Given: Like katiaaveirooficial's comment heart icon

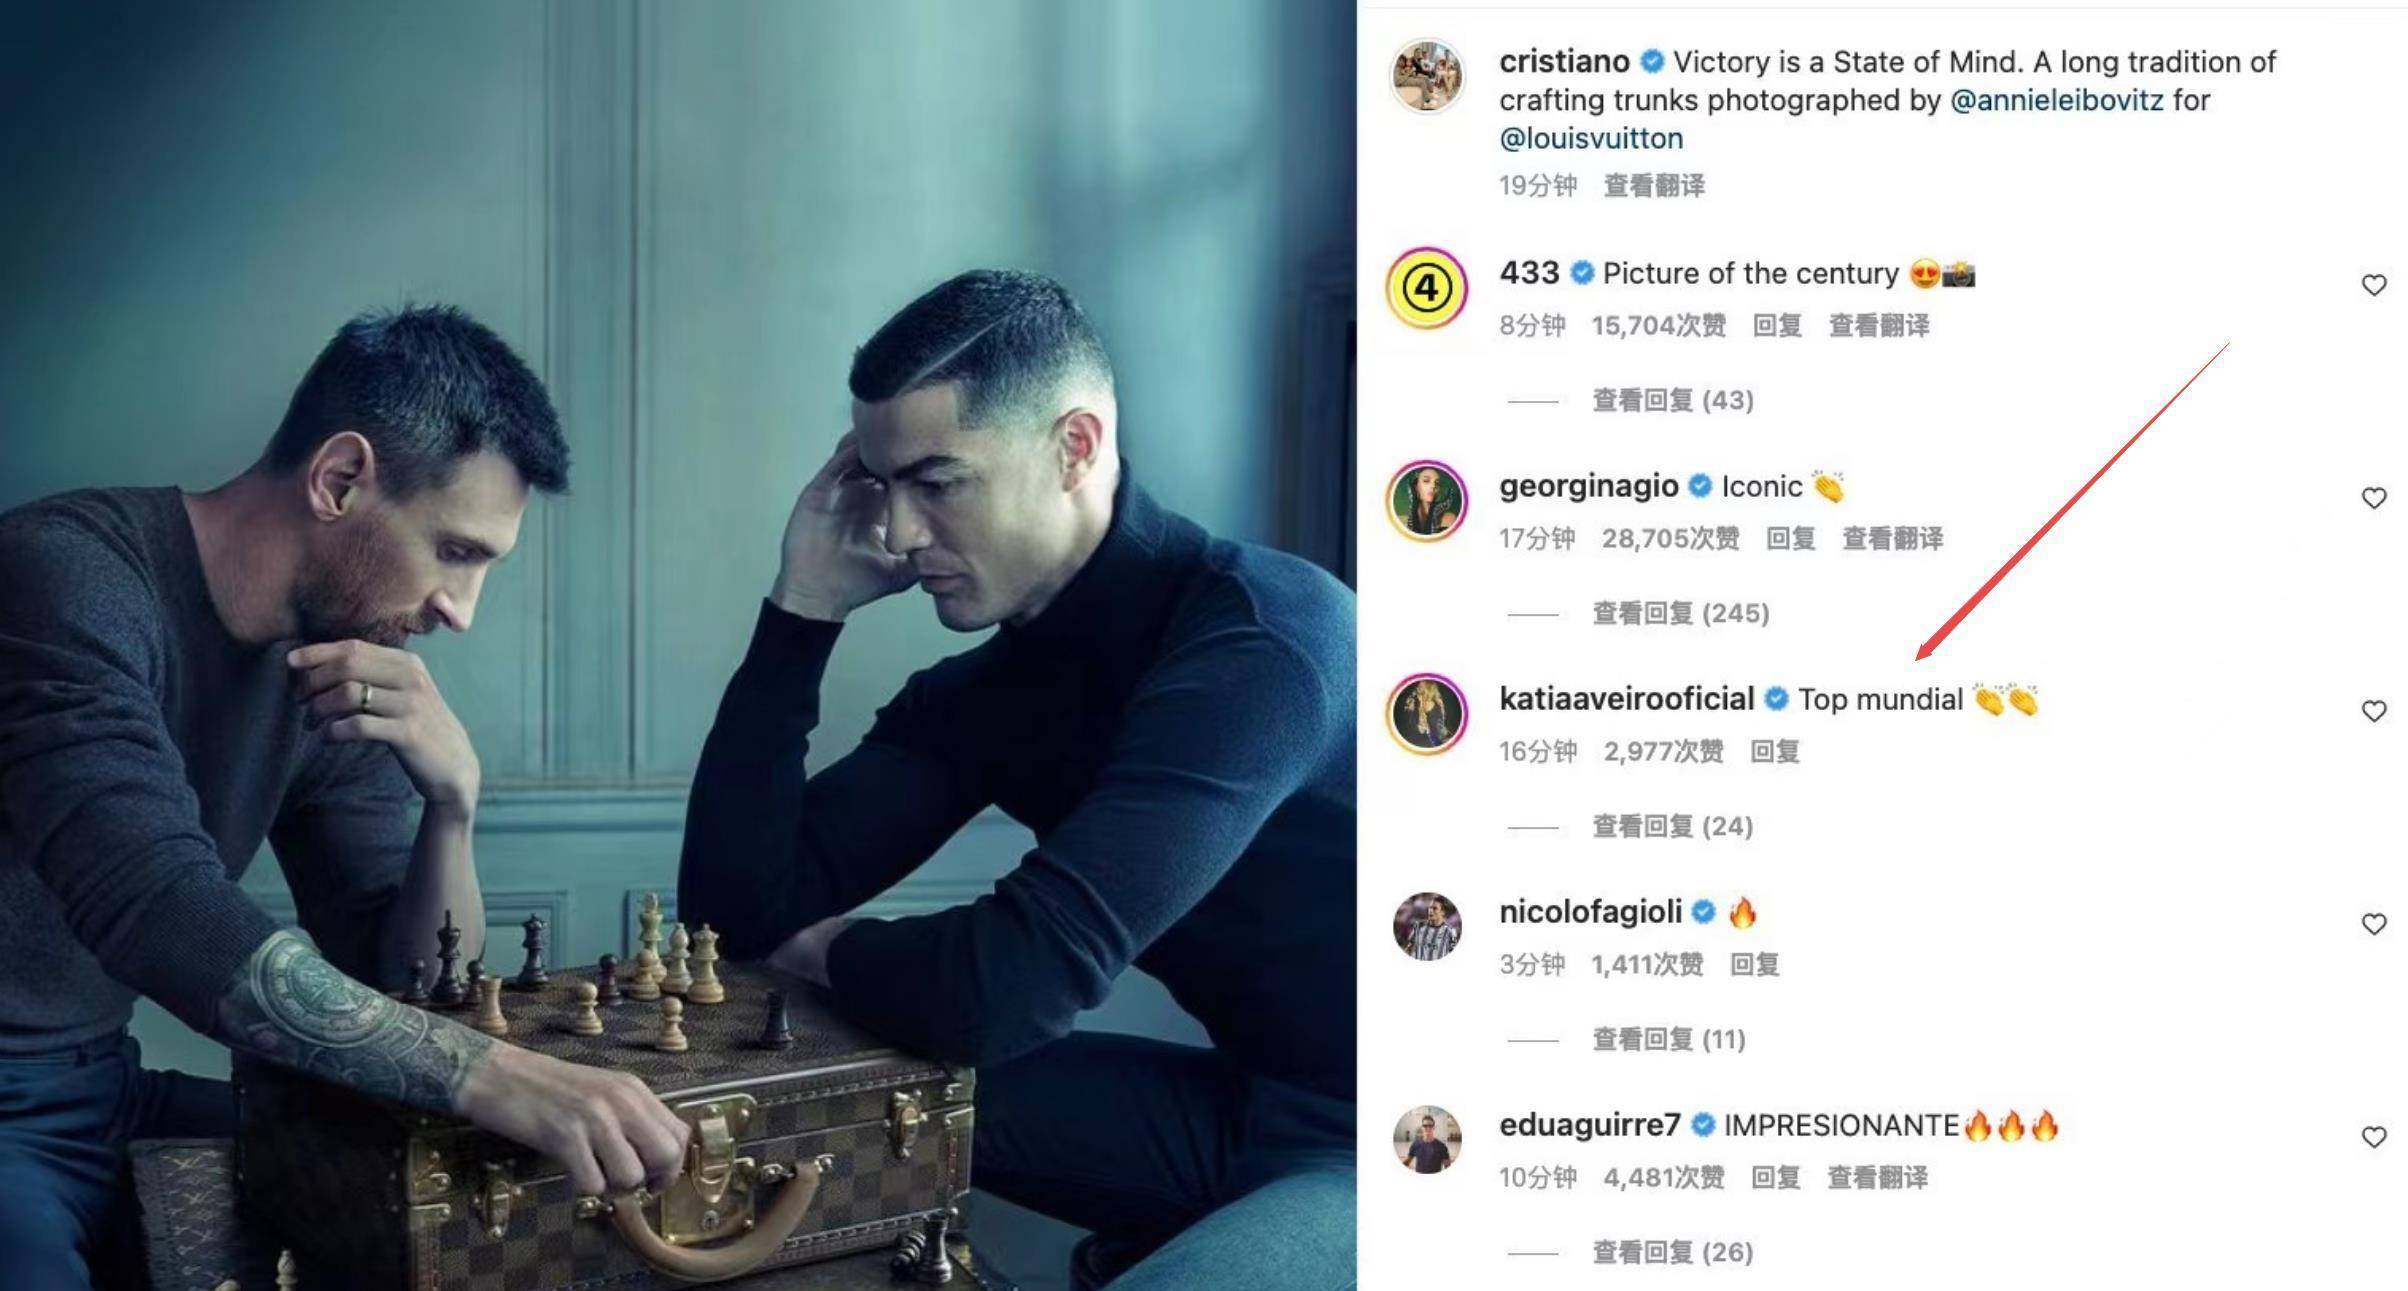Looking at the screenshot, I should click(2374, 711).
